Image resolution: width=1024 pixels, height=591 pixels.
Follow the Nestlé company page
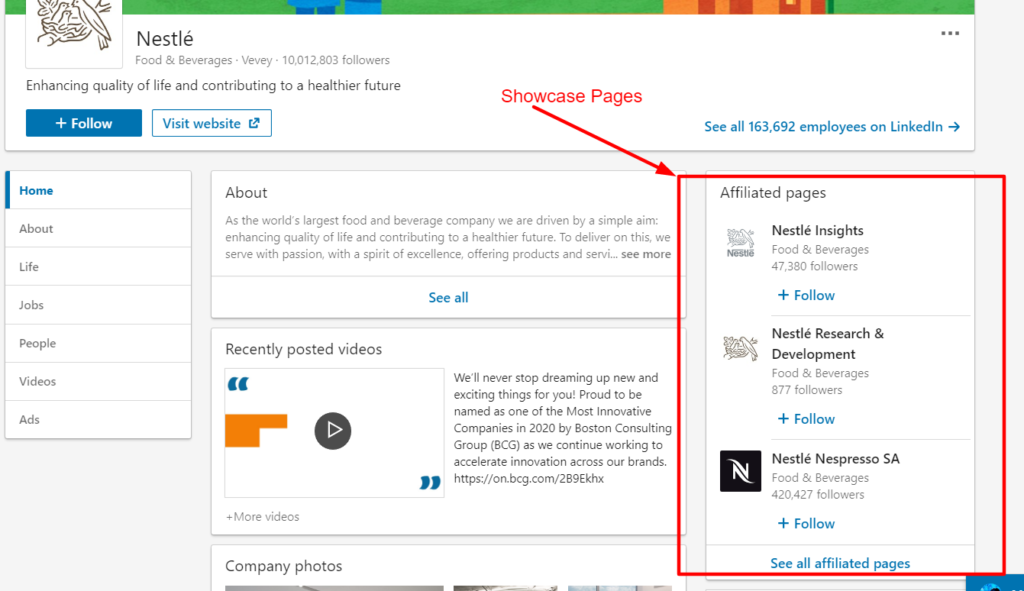[84, 123]
